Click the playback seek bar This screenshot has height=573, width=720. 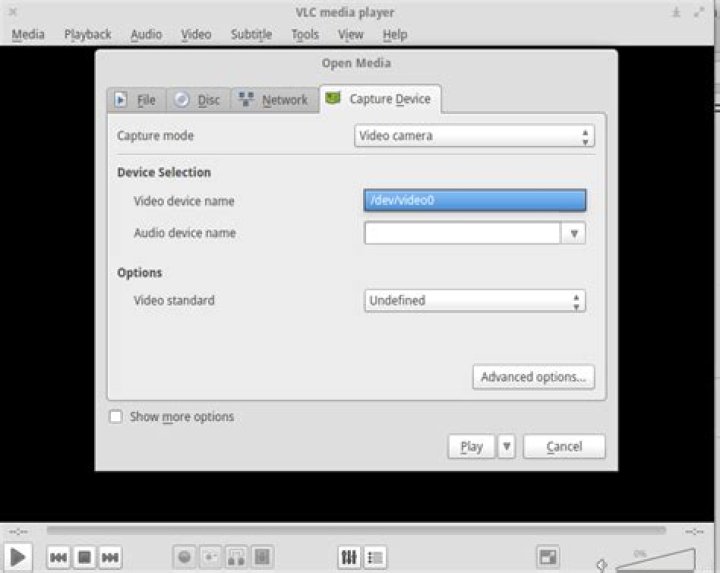tap(356, 530)
